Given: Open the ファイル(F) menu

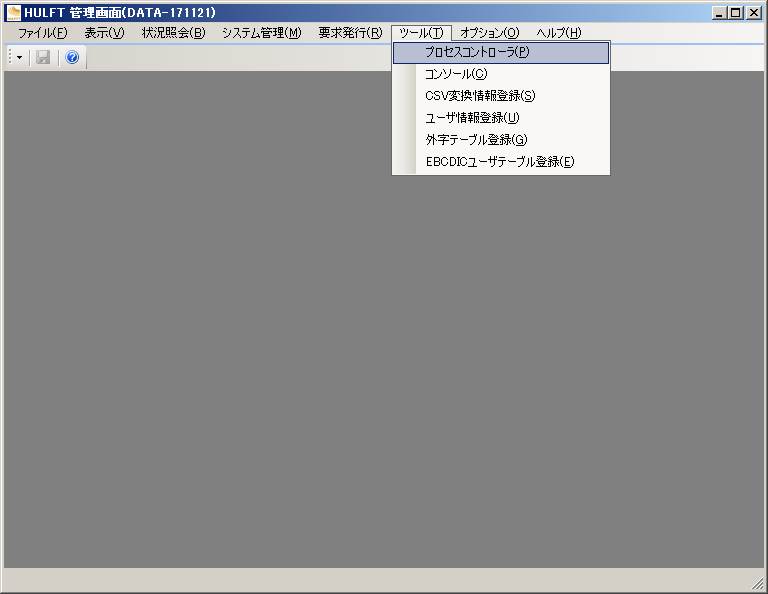Looking at the screenshot, I should 42,33.
